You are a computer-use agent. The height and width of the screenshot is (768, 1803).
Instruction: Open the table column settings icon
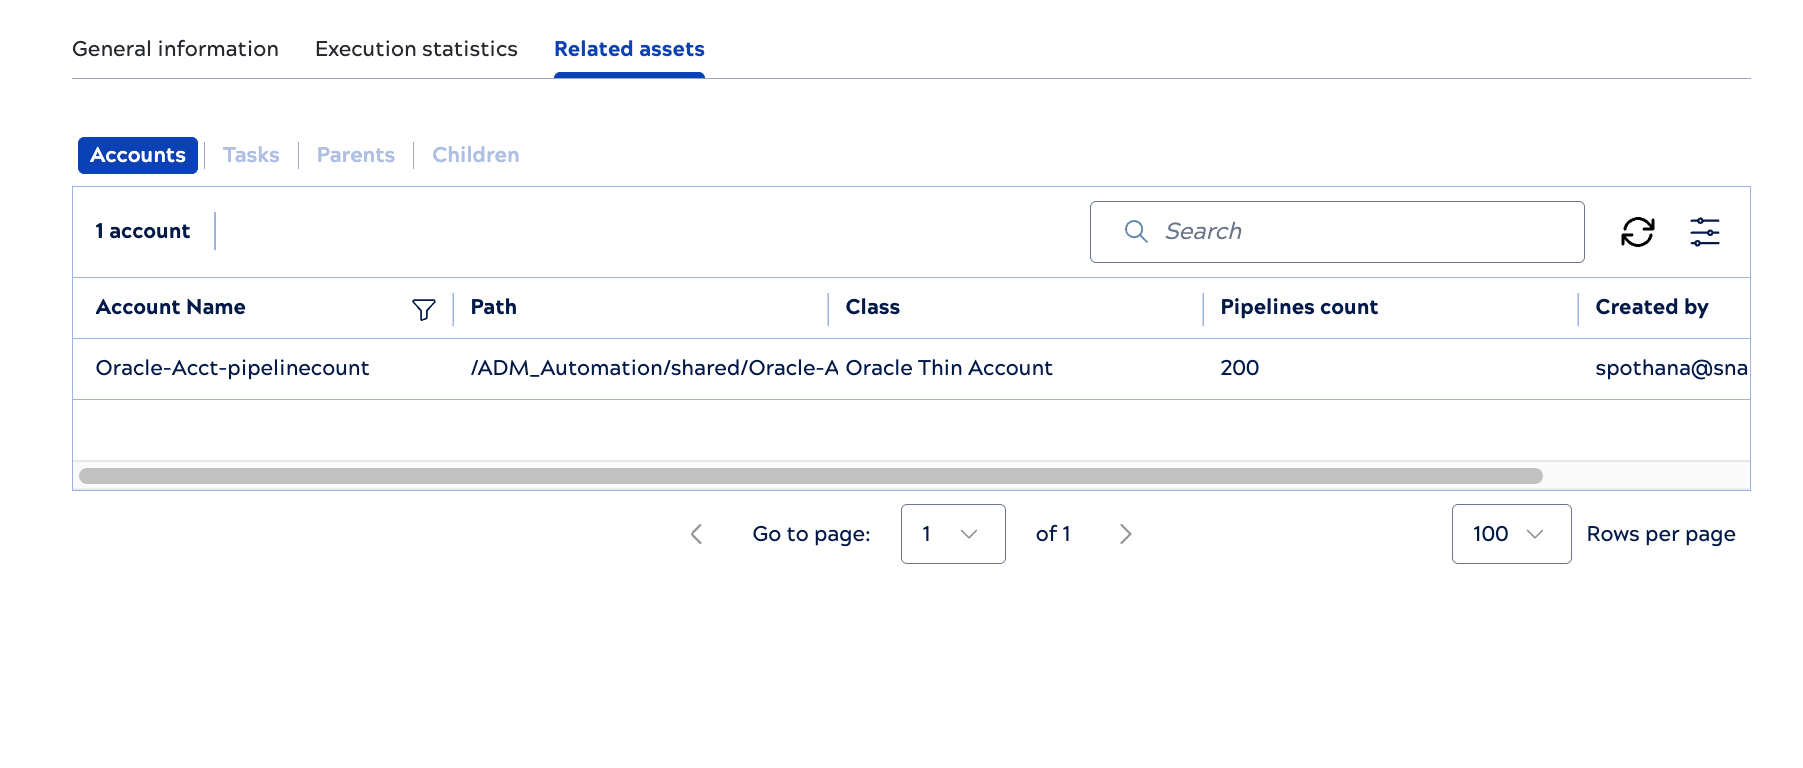click(1705, 231)
